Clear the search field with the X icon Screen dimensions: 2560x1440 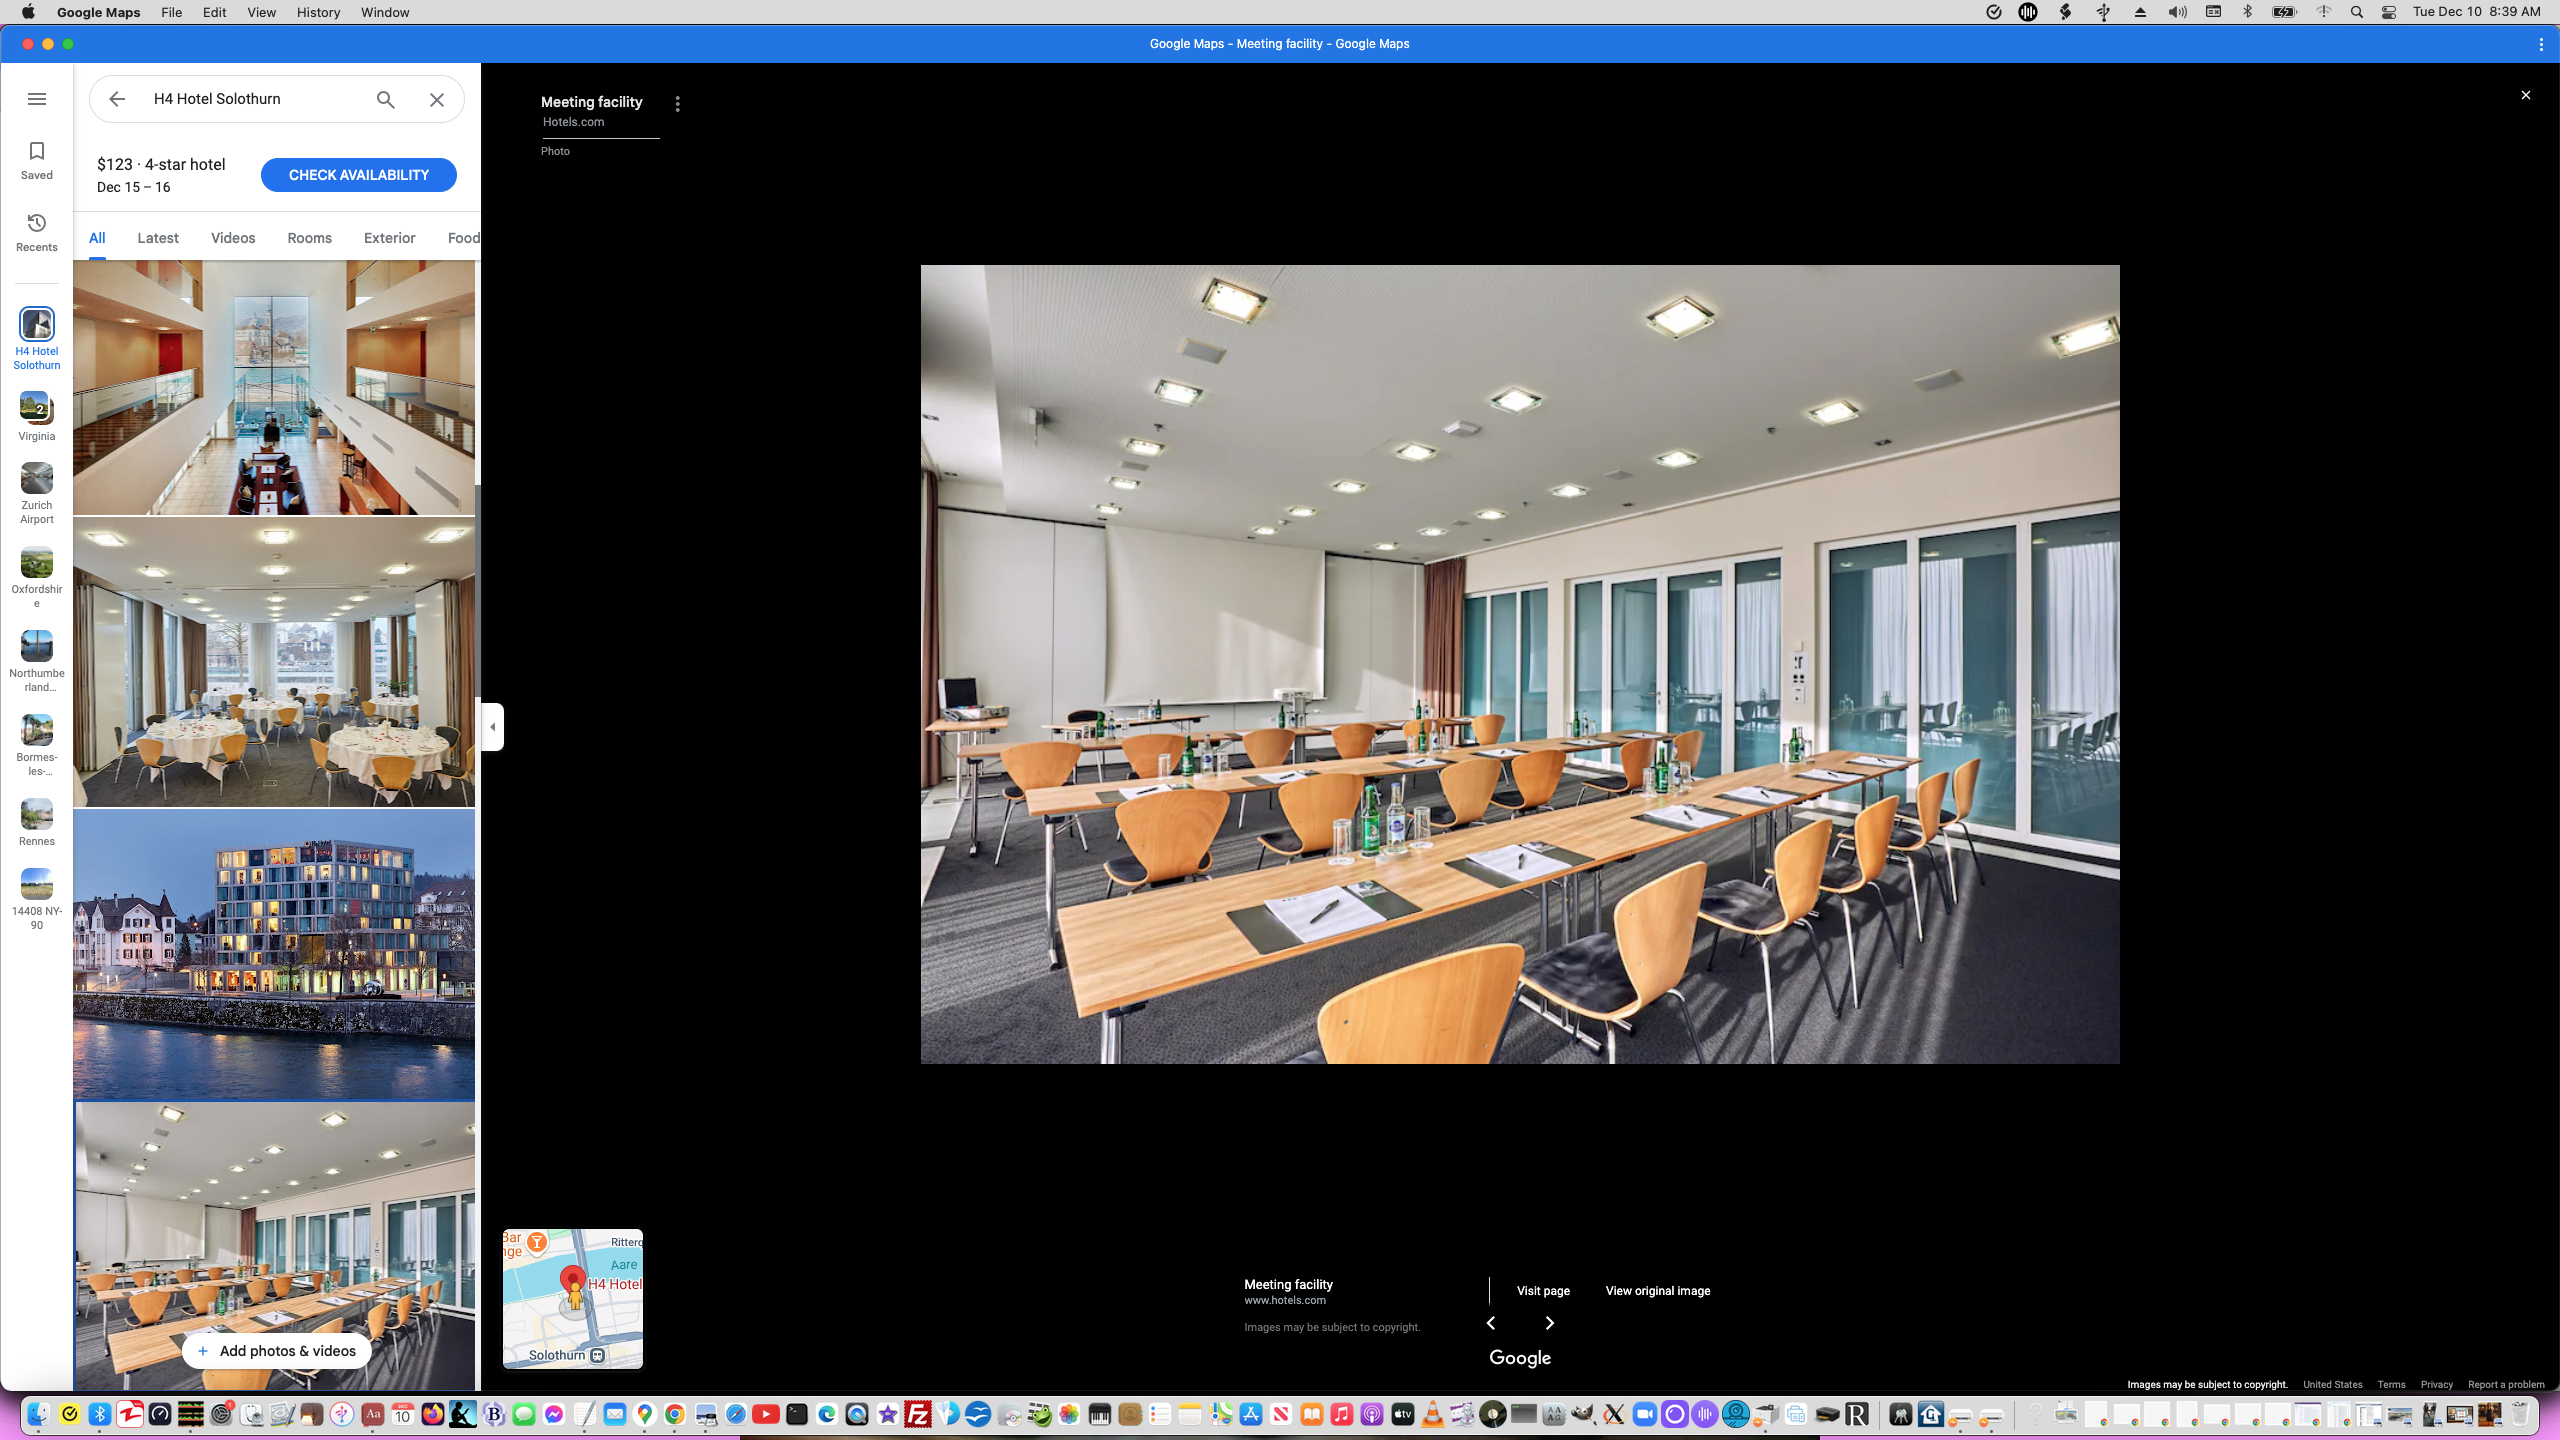pos(436,99)
